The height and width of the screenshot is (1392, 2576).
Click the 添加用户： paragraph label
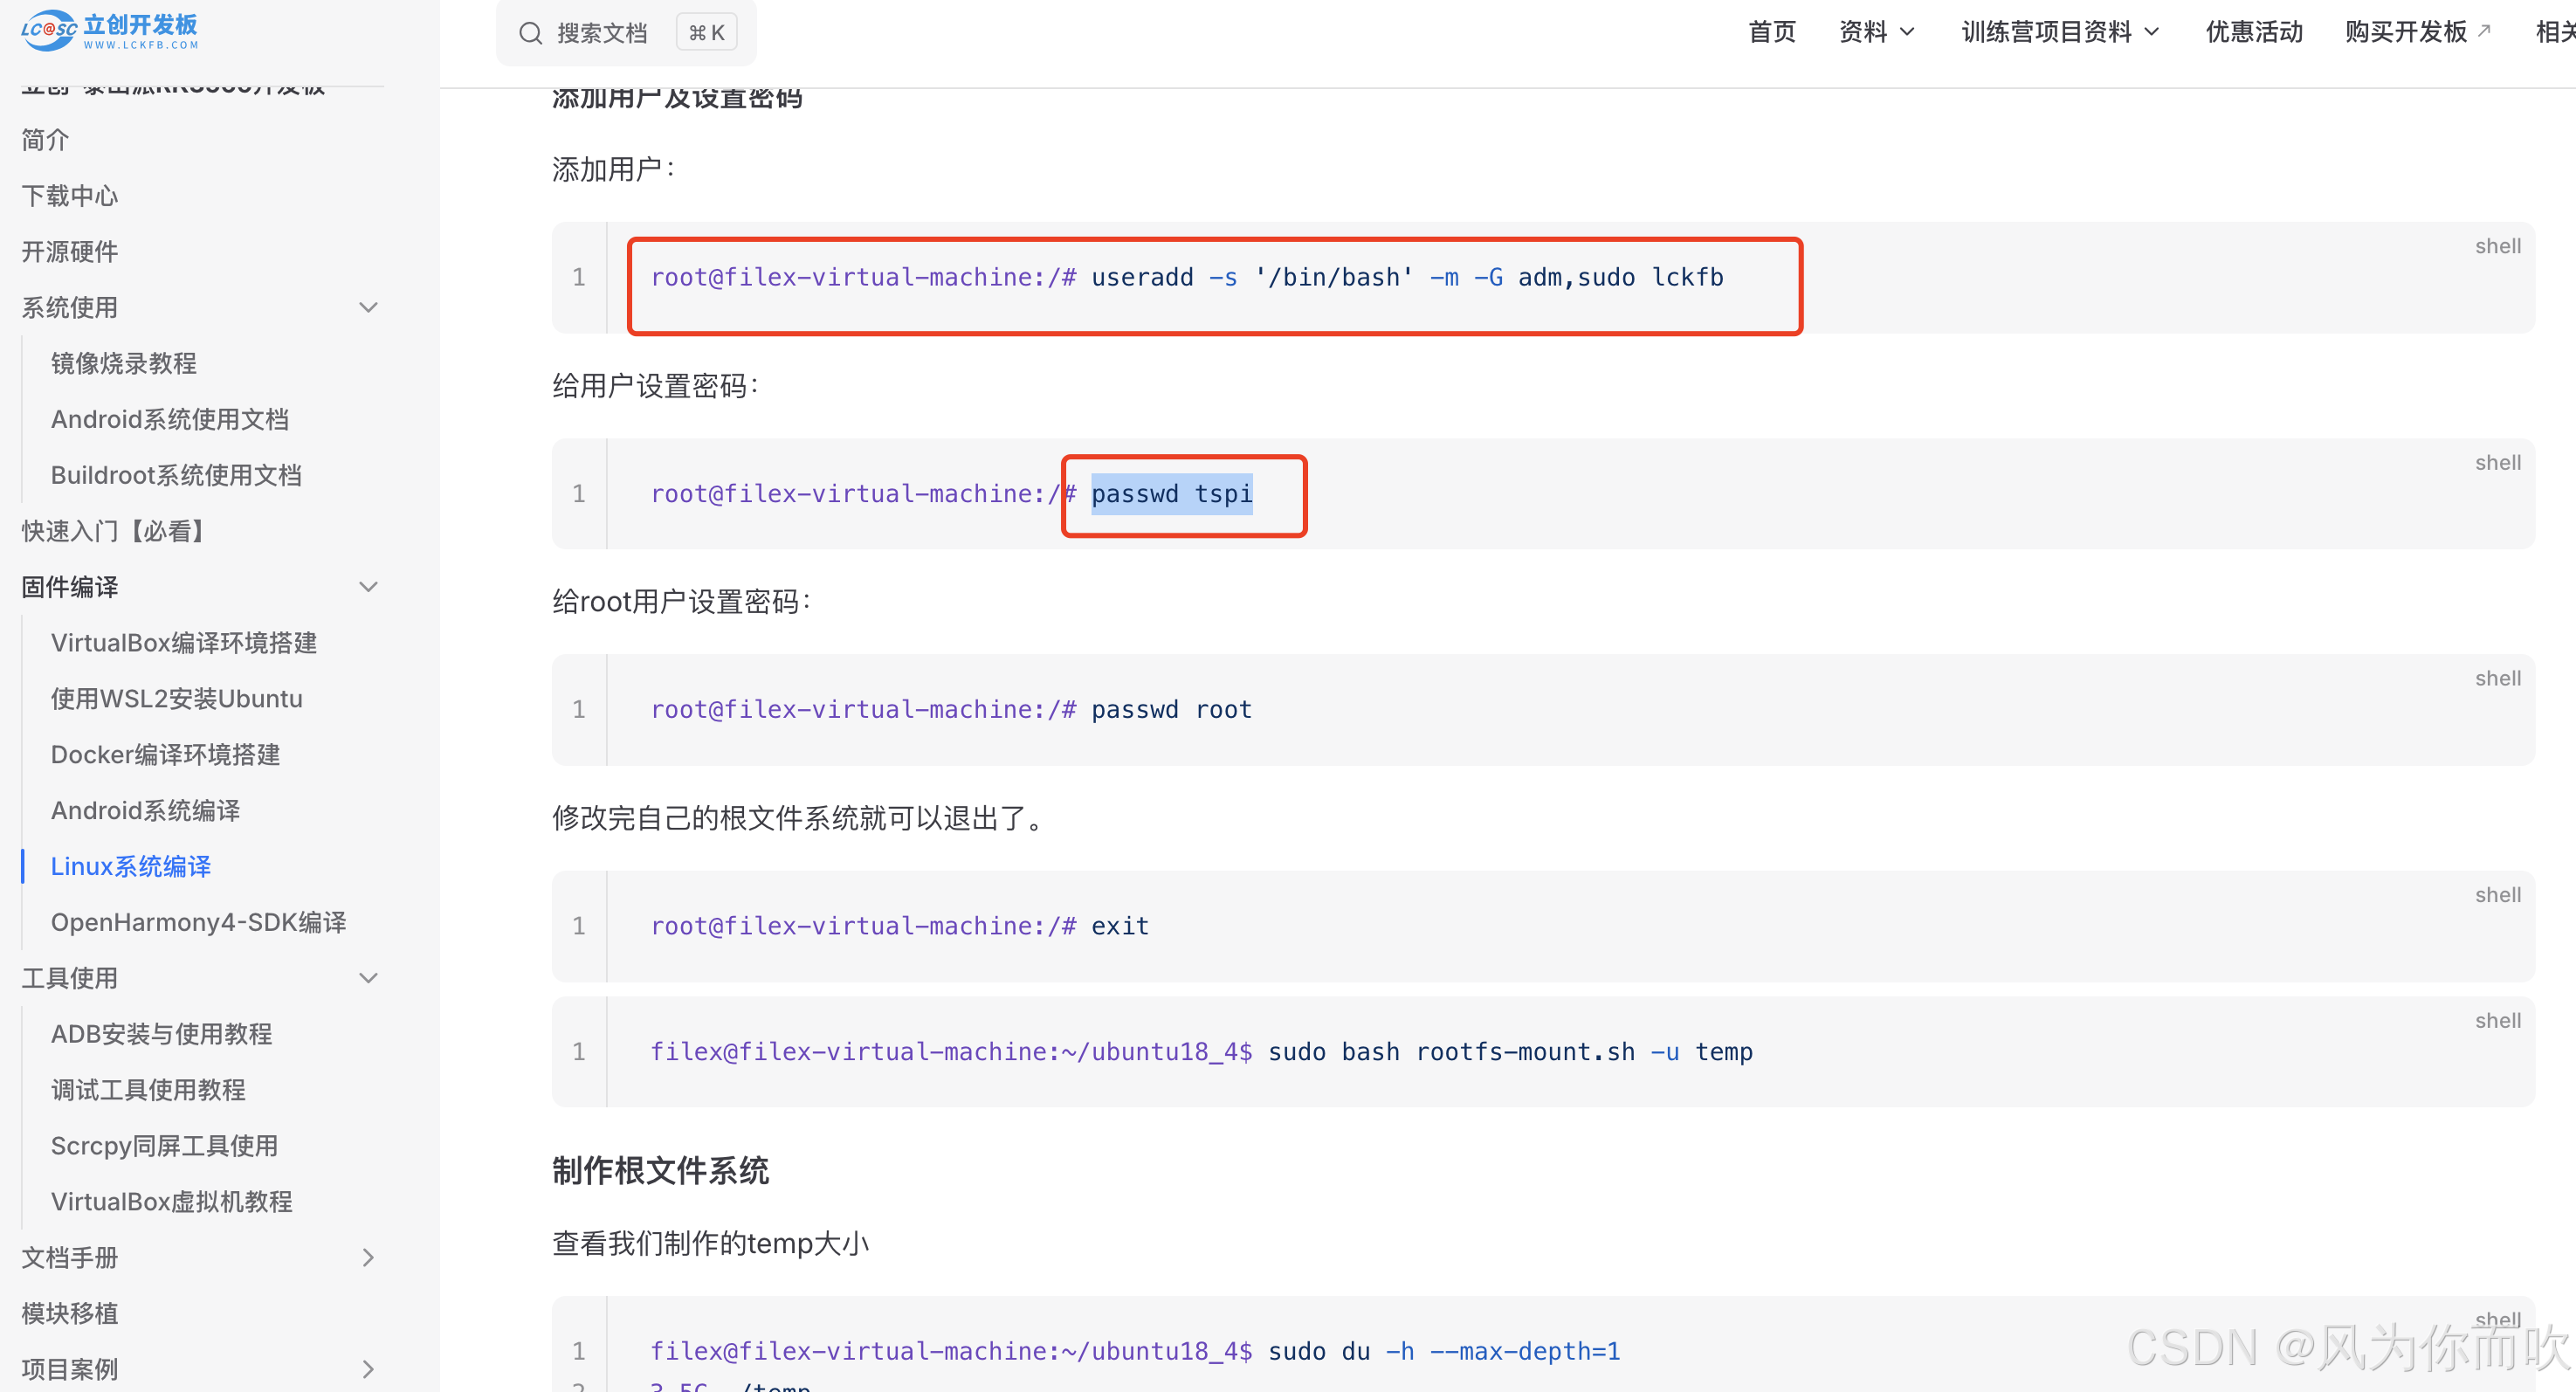[615, 170]
